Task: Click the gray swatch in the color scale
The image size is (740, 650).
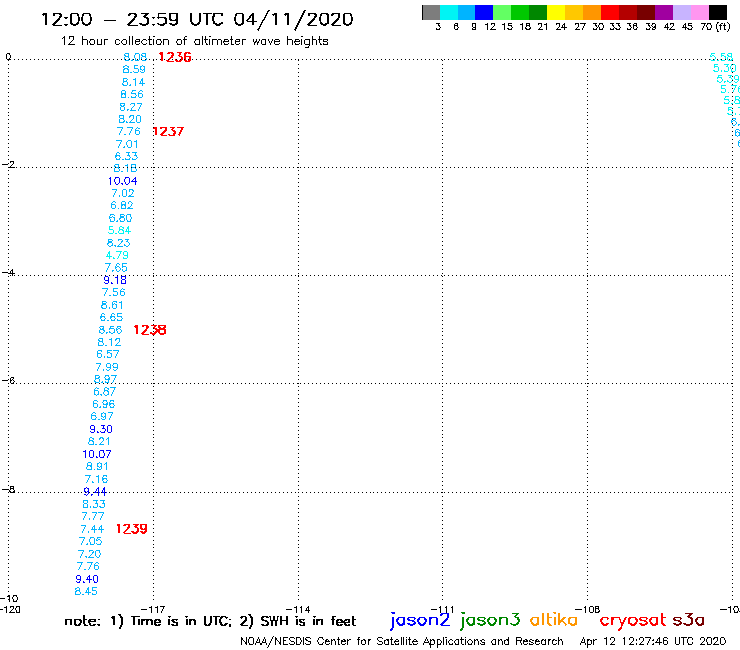Action: point(431,12)
